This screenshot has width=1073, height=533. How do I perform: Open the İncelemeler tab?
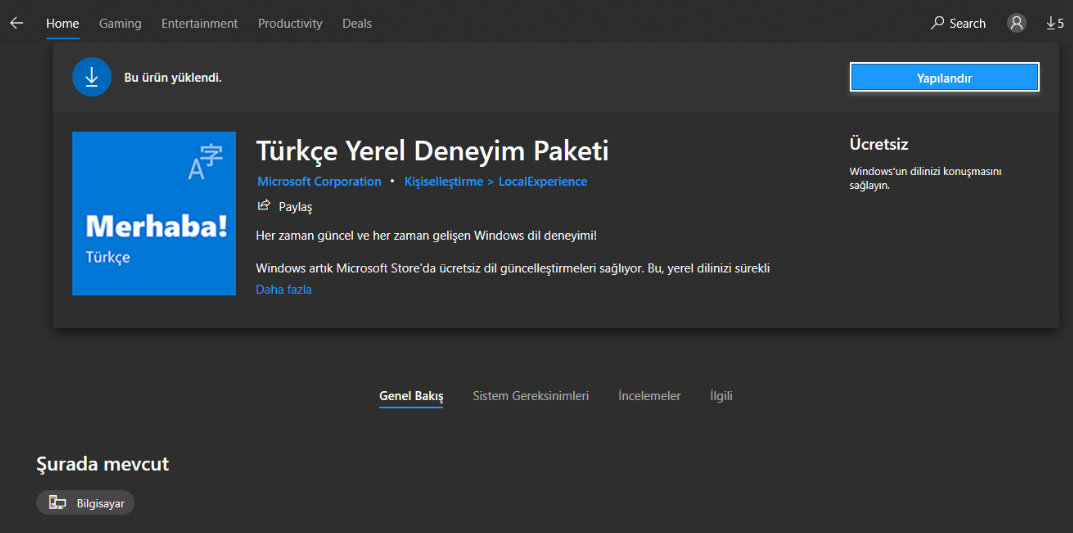[x=649, y=396]
